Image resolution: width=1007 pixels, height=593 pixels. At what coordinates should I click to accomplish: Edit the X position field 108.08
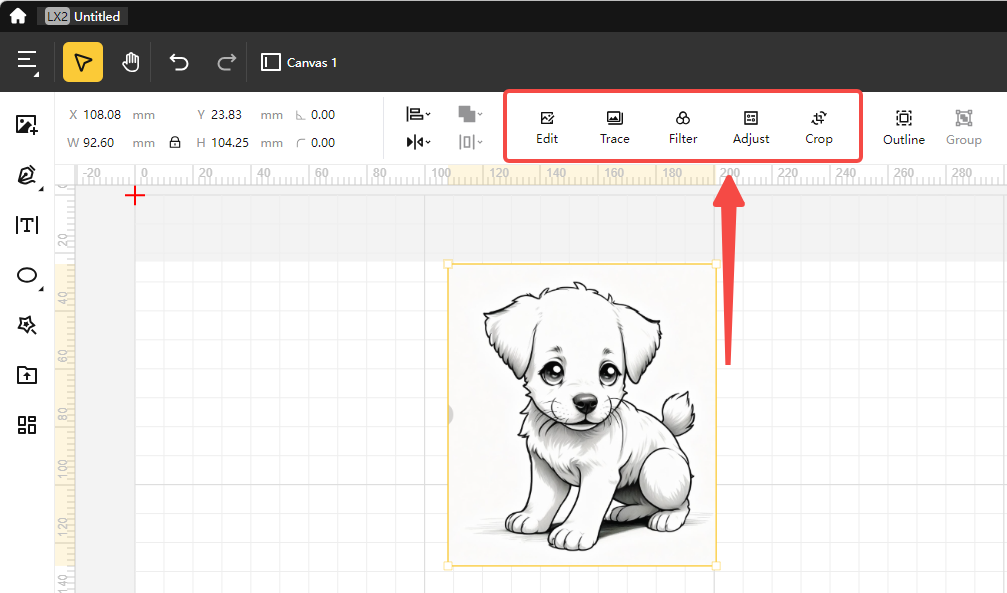click(102, 115)
